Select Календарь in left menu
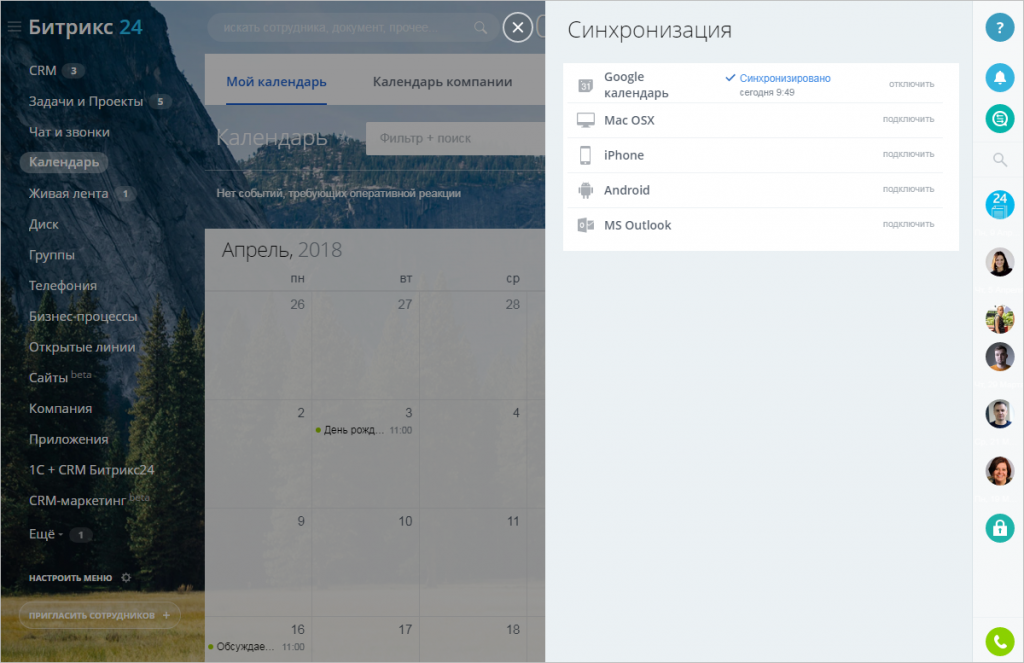 pos(64,162)
